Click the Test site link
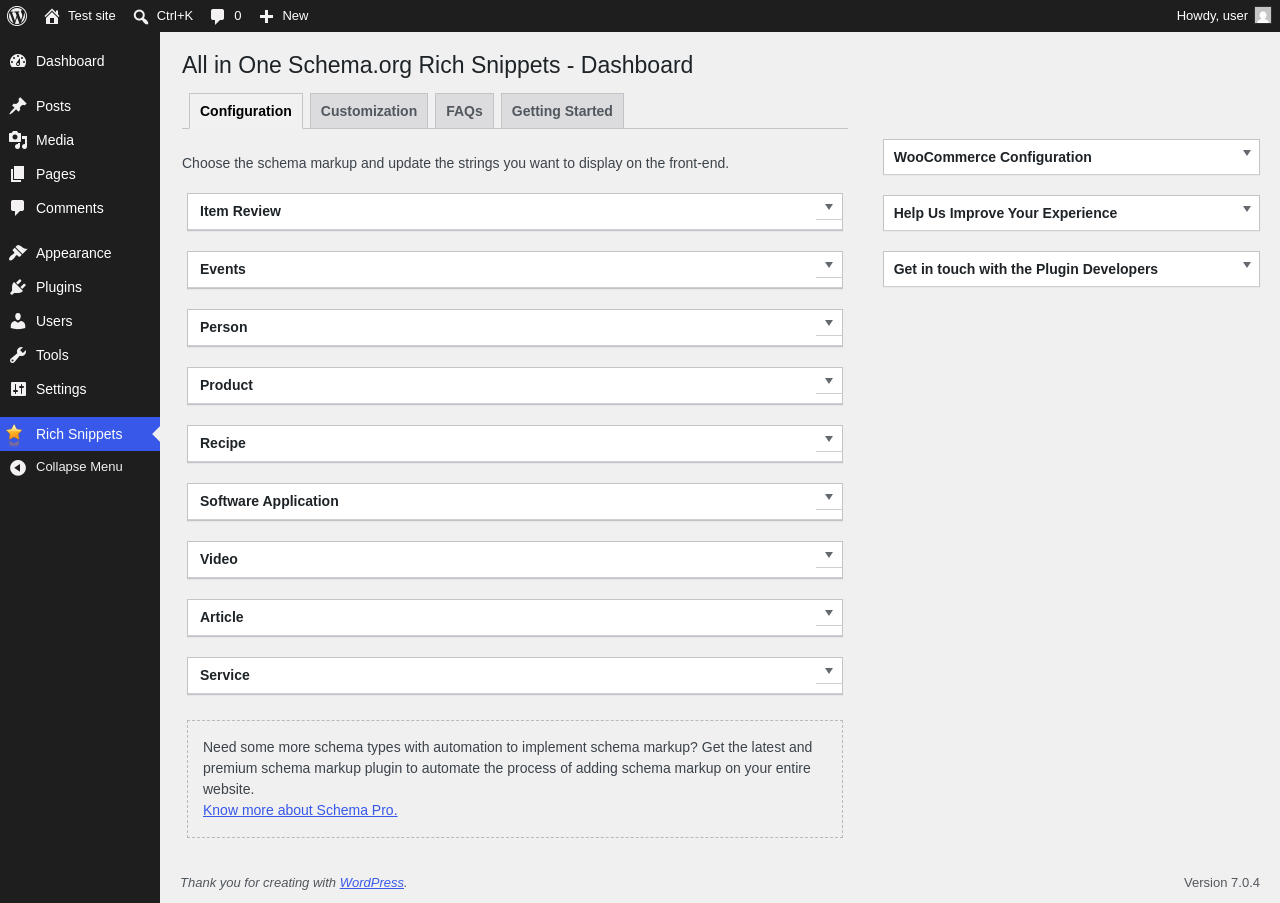This screenshot has height=903, width=1280. (x=92, y=16)
